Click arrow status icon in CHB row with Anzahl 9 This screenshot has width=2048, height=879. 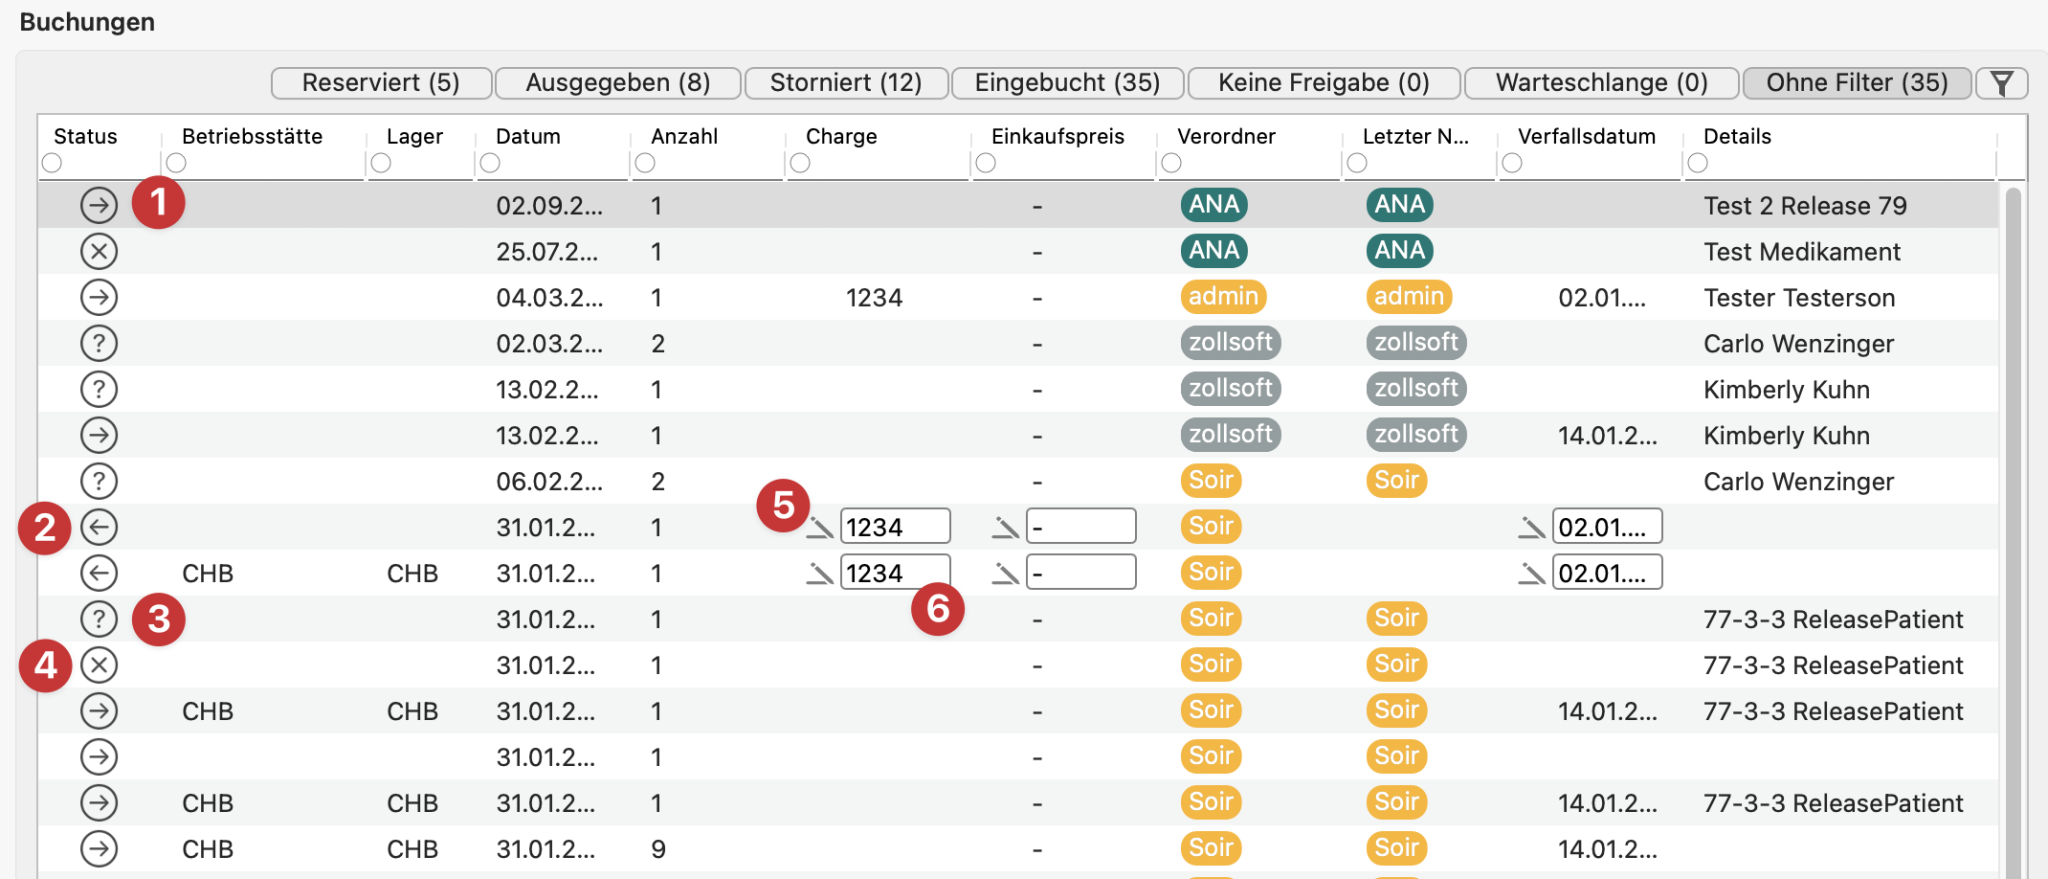point(99,849)
